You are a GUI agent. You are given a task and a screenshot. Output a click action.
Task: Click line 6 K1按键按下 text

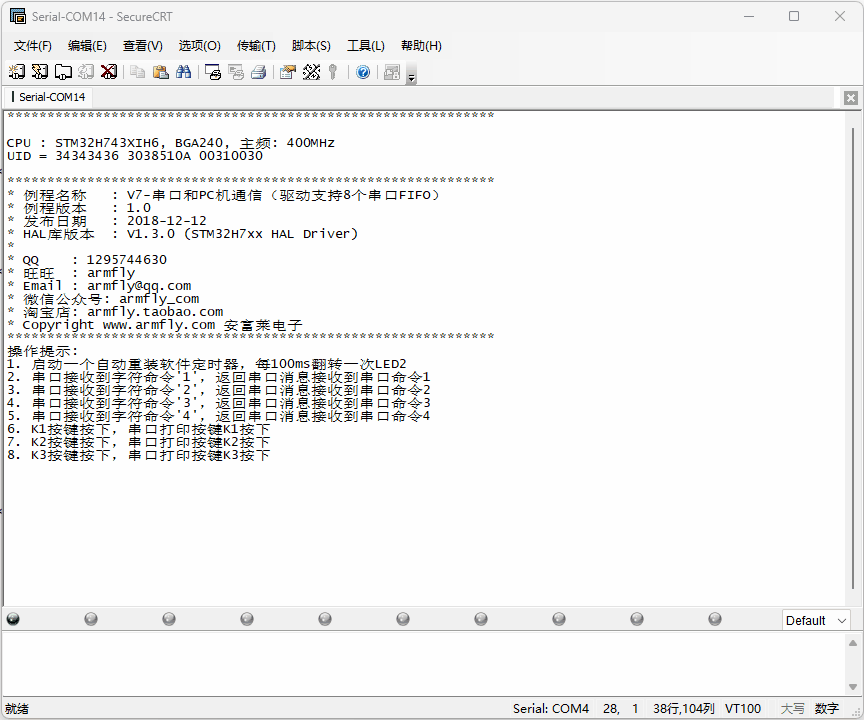point(138,429)
